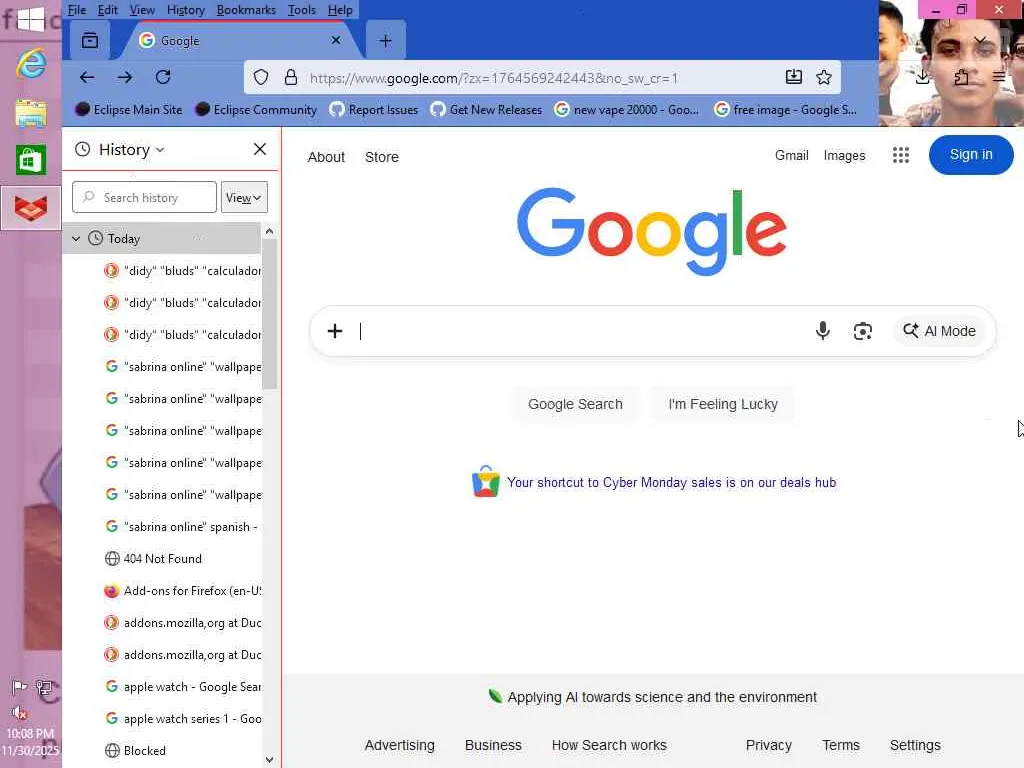Click the Firefox View icon
Viewport: 1024px width, 768px height.
pyautogui.click(x=90, y=40)
